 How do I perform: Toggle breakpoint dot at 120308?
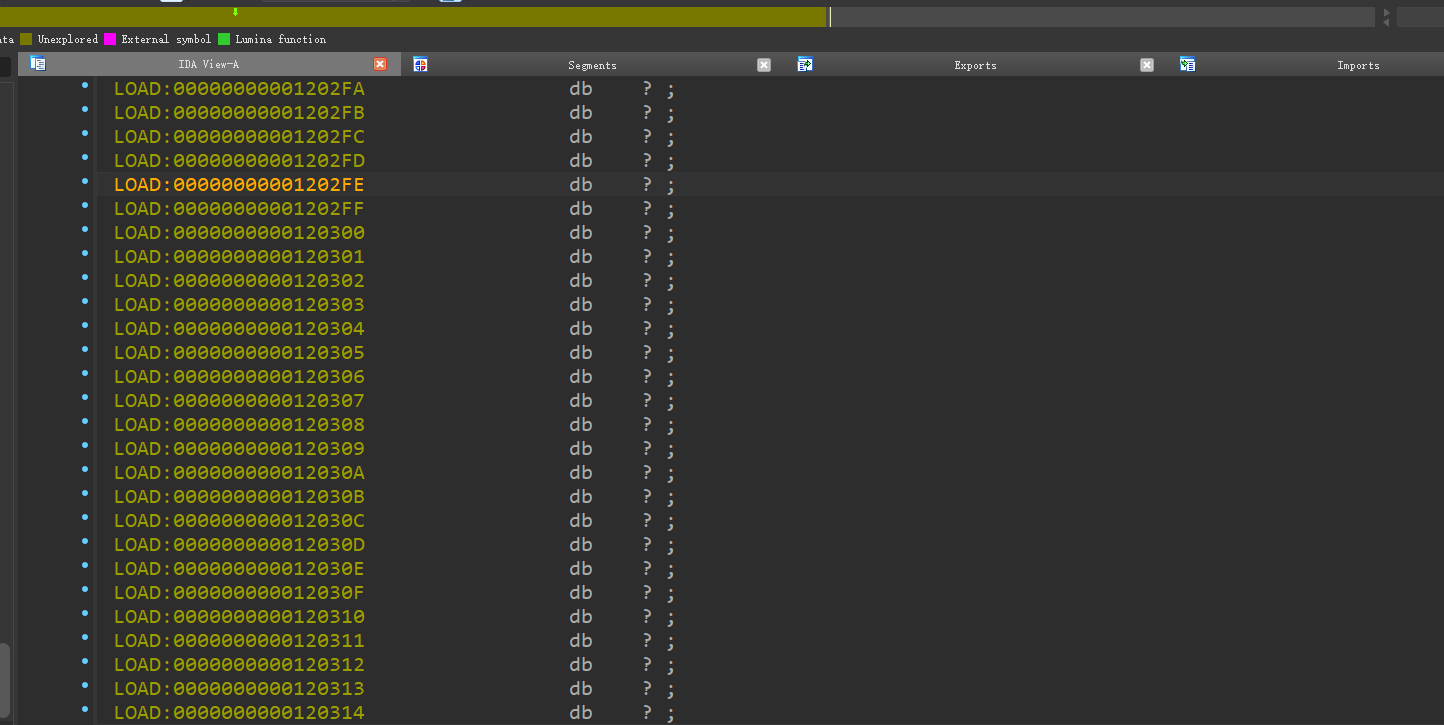[85, 422]
